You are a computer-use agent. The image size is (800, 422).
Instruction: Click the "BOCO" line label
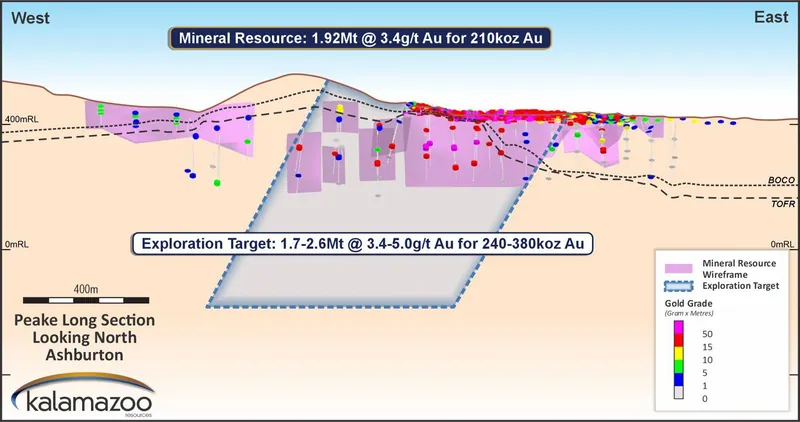(781, 181)
